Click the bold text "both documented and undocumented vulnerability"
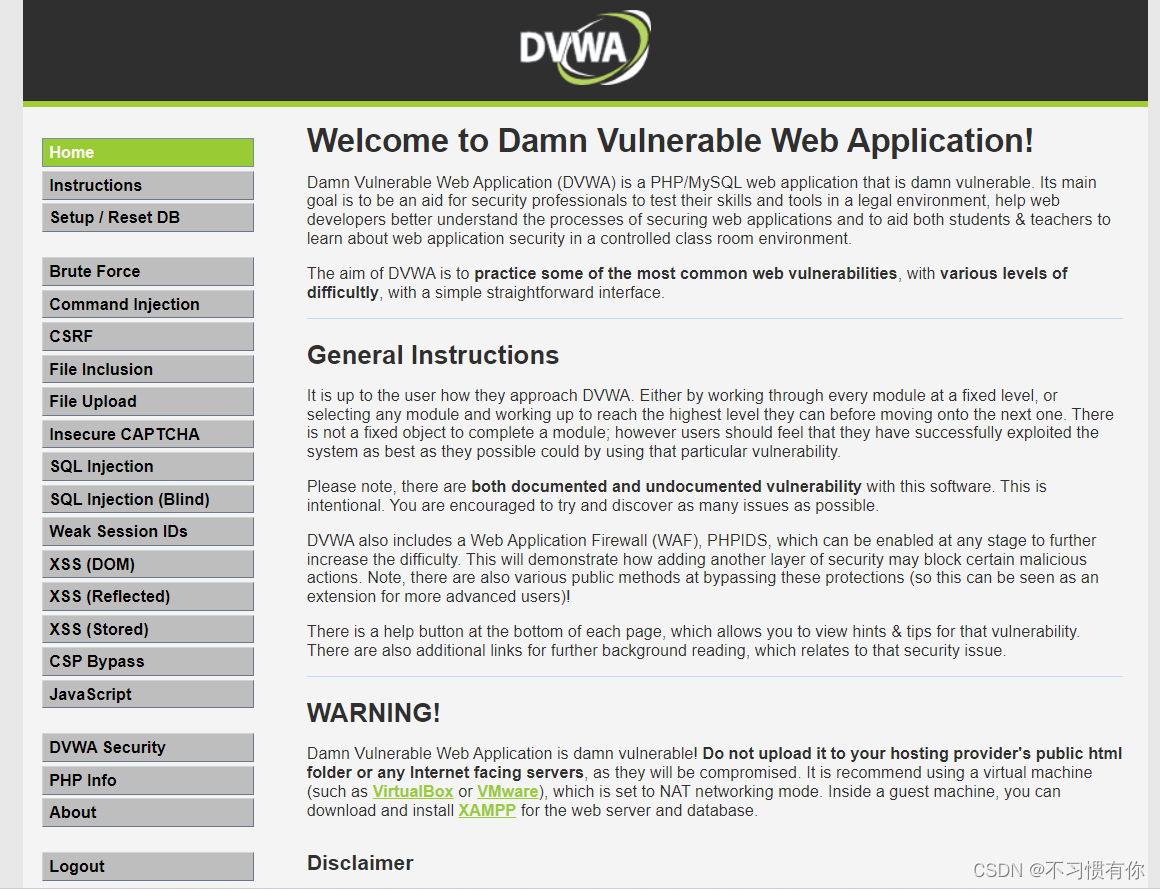 pos(667,487)
